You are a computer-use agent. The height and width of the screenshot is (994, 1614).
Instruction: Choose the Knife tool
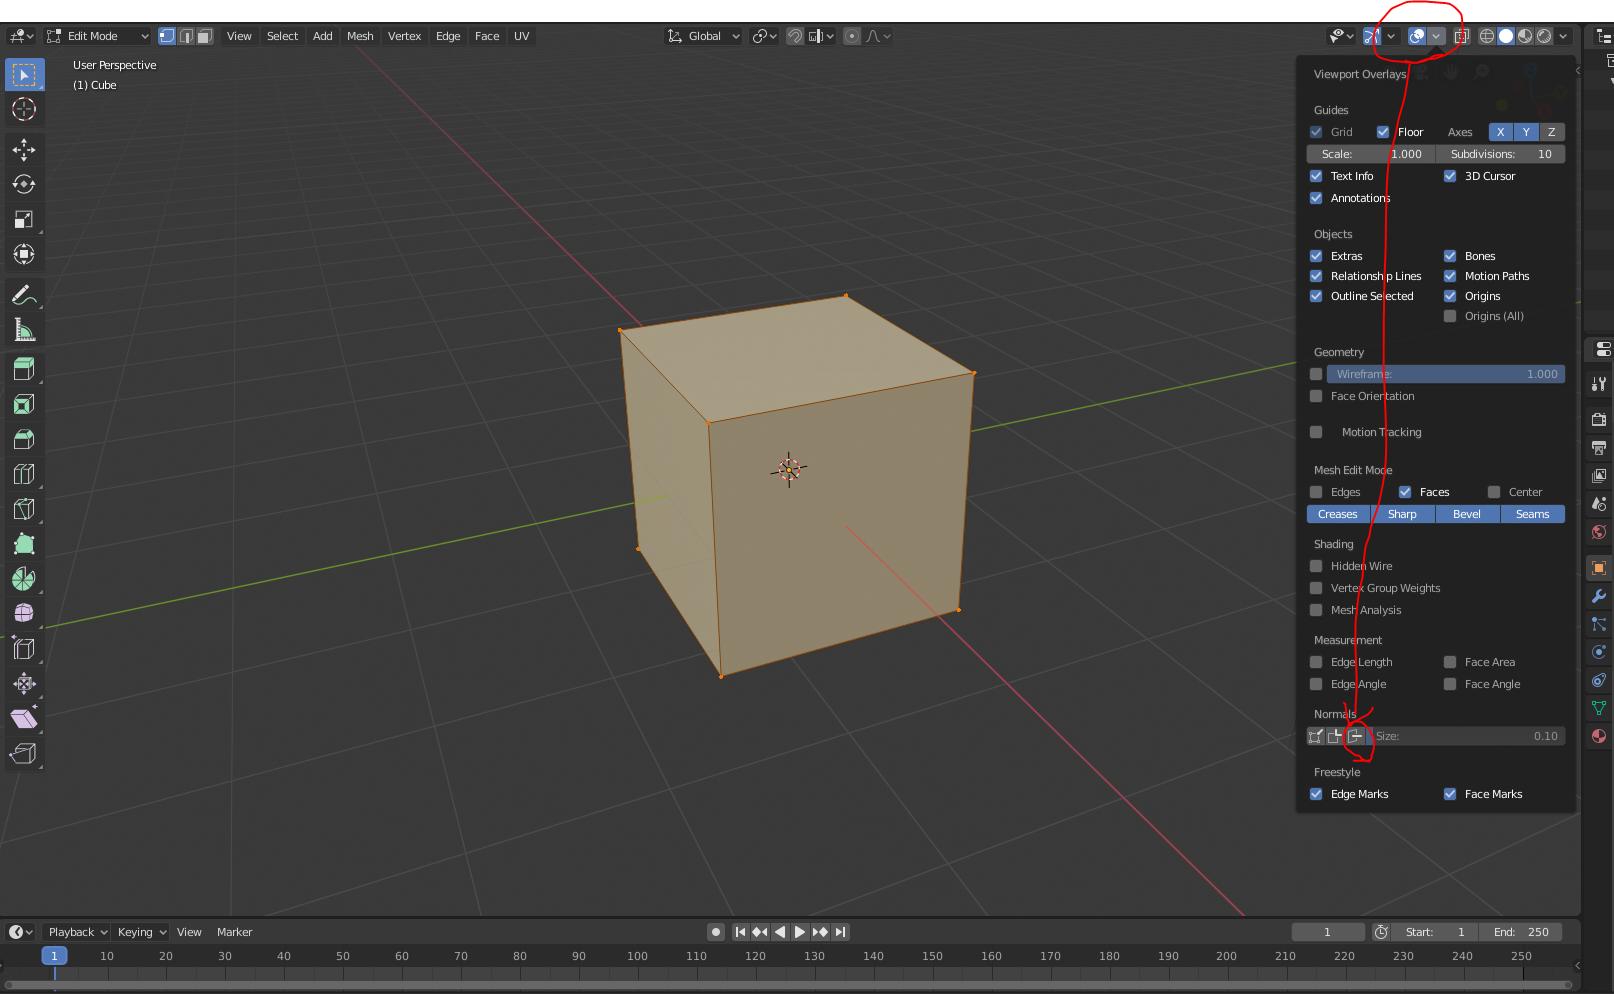24,510
